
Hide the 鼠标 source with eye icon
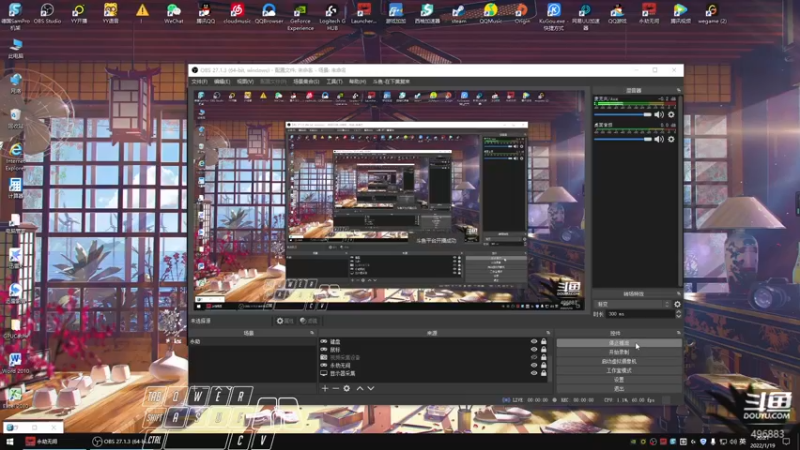(534, 349)
